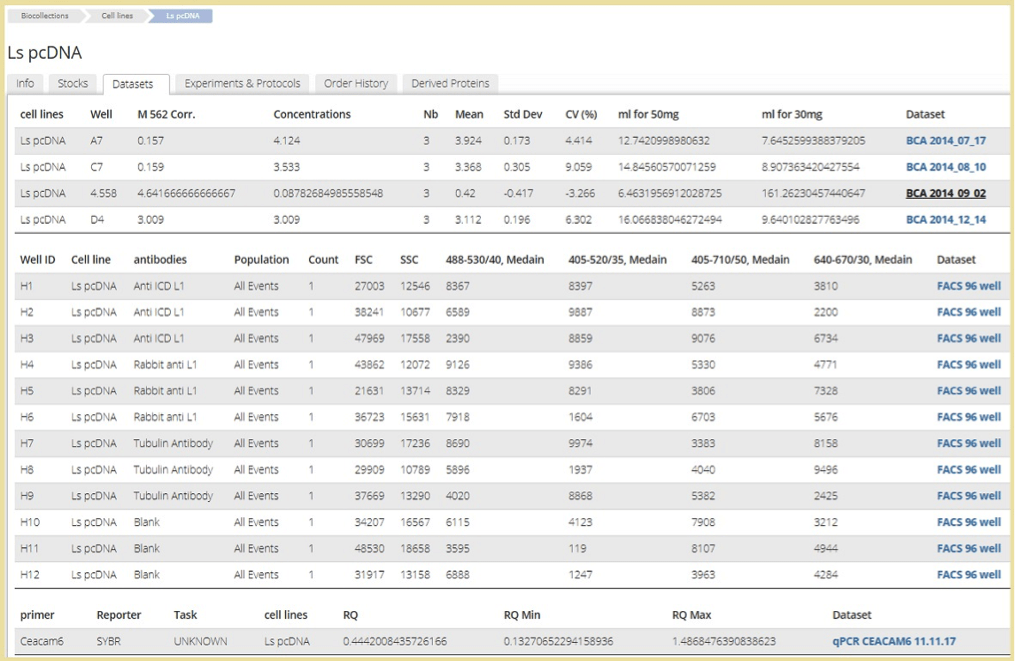Open the BCA 2014_08_10 dataset link
The width and height of the screenshot is (1015, 662).
tap(945, 167)
